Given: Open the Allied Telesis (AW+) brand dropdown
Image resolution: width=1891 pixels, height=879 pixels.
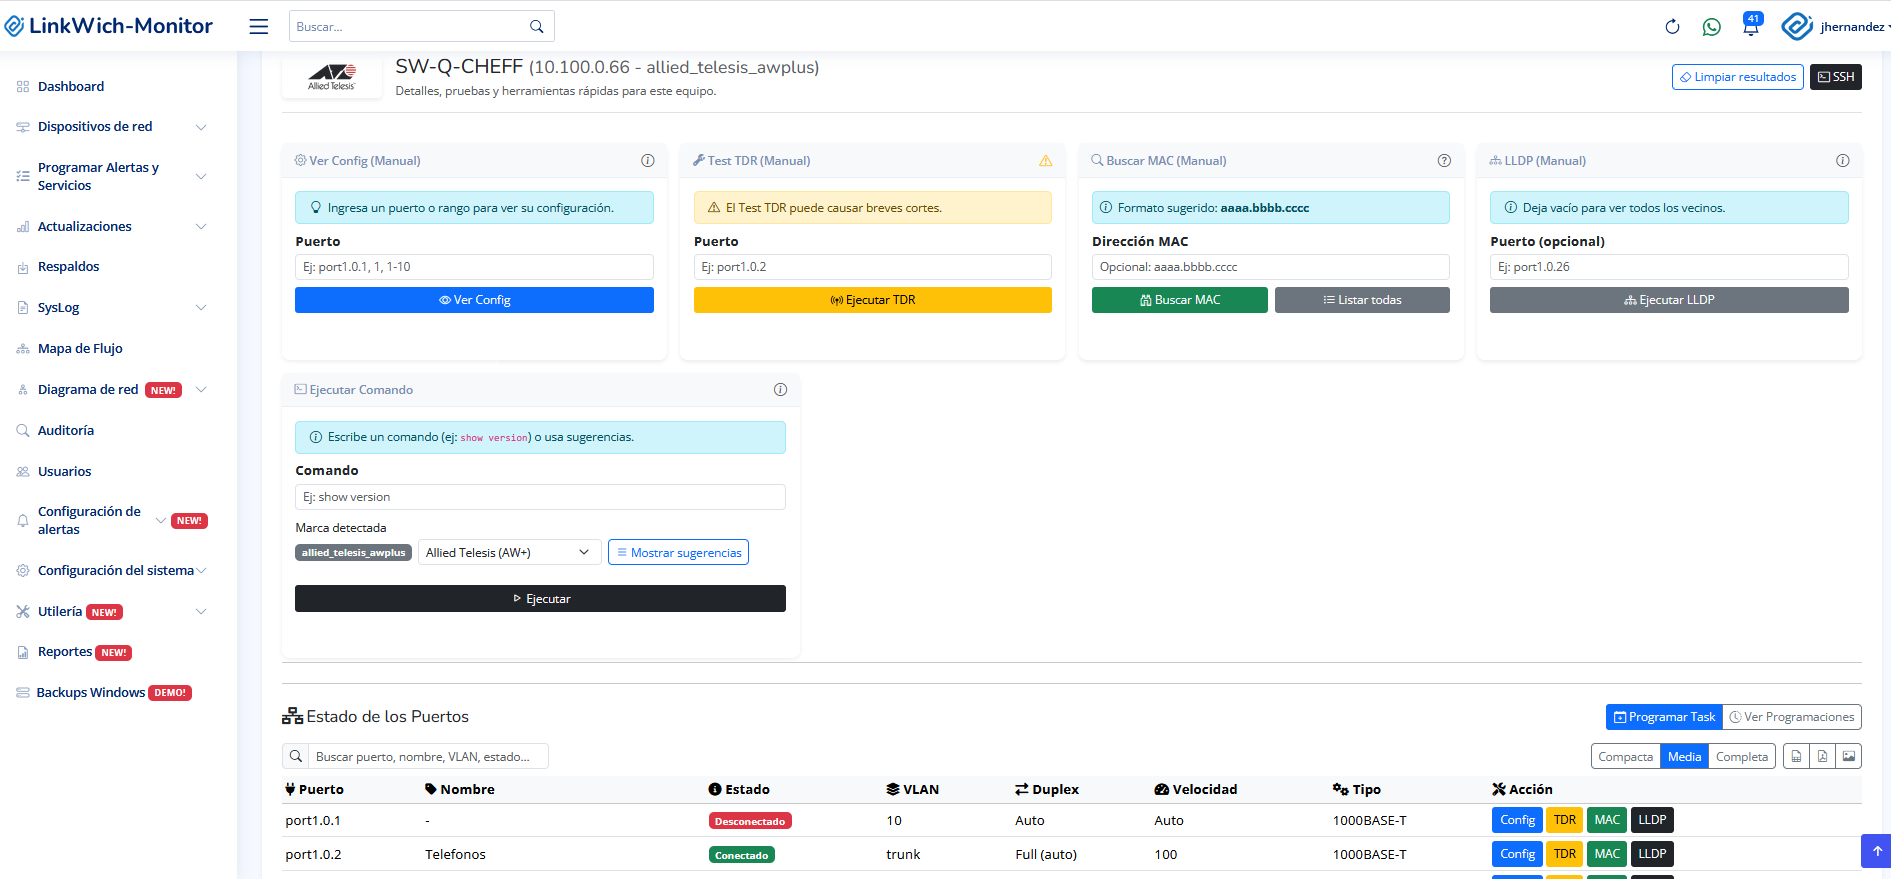Looking at the screenshot, I should click(x=508, y=553).
